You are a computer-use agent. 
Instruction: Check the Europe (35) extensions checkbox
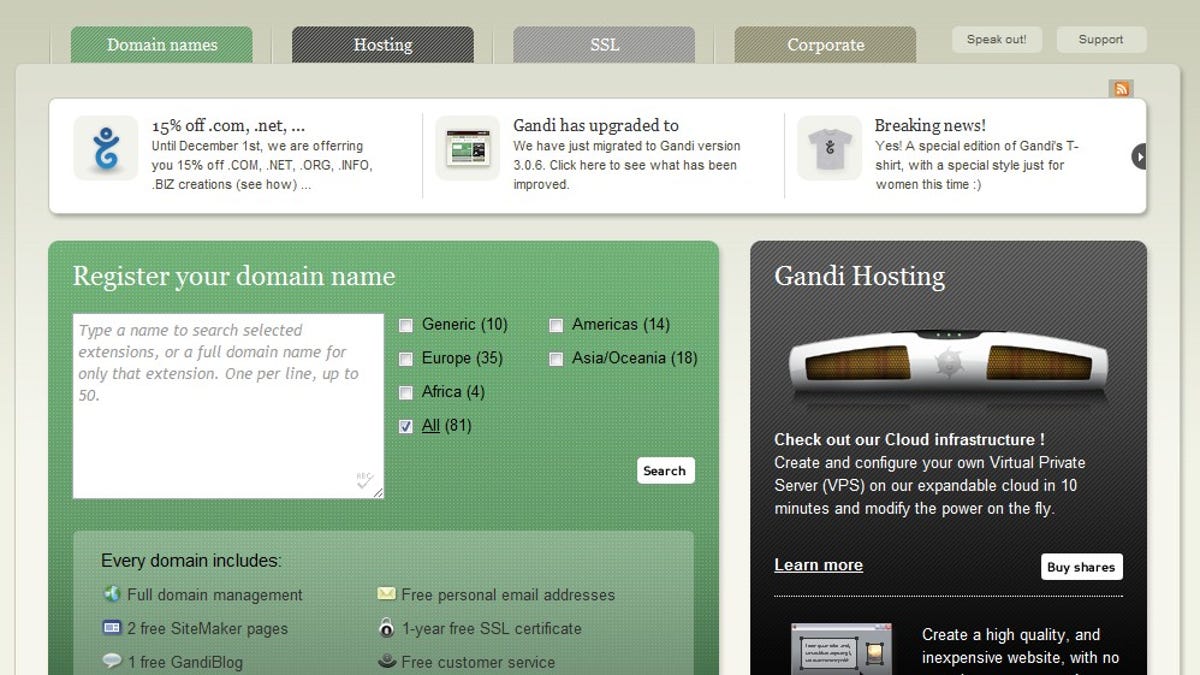406,359
